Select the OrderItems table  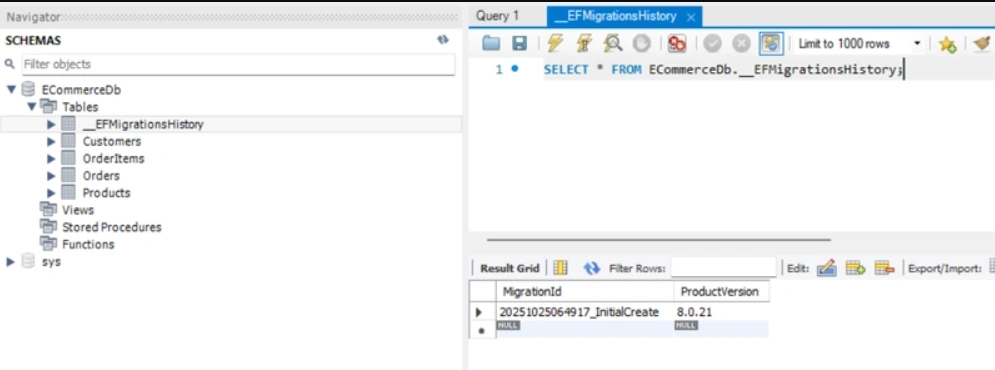click(x=114, y=159)
